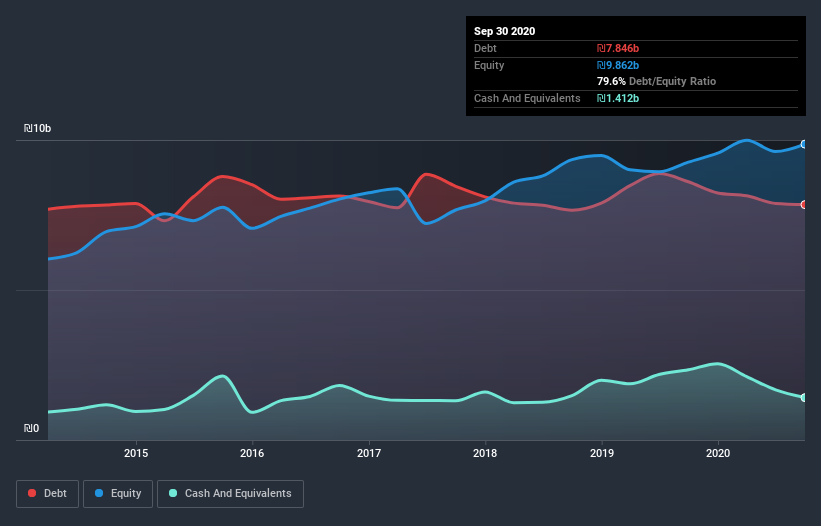The height and width of the screenshot is (526, 821).
Task: Toggle the Equity series legend button
Action: [118, 494]
